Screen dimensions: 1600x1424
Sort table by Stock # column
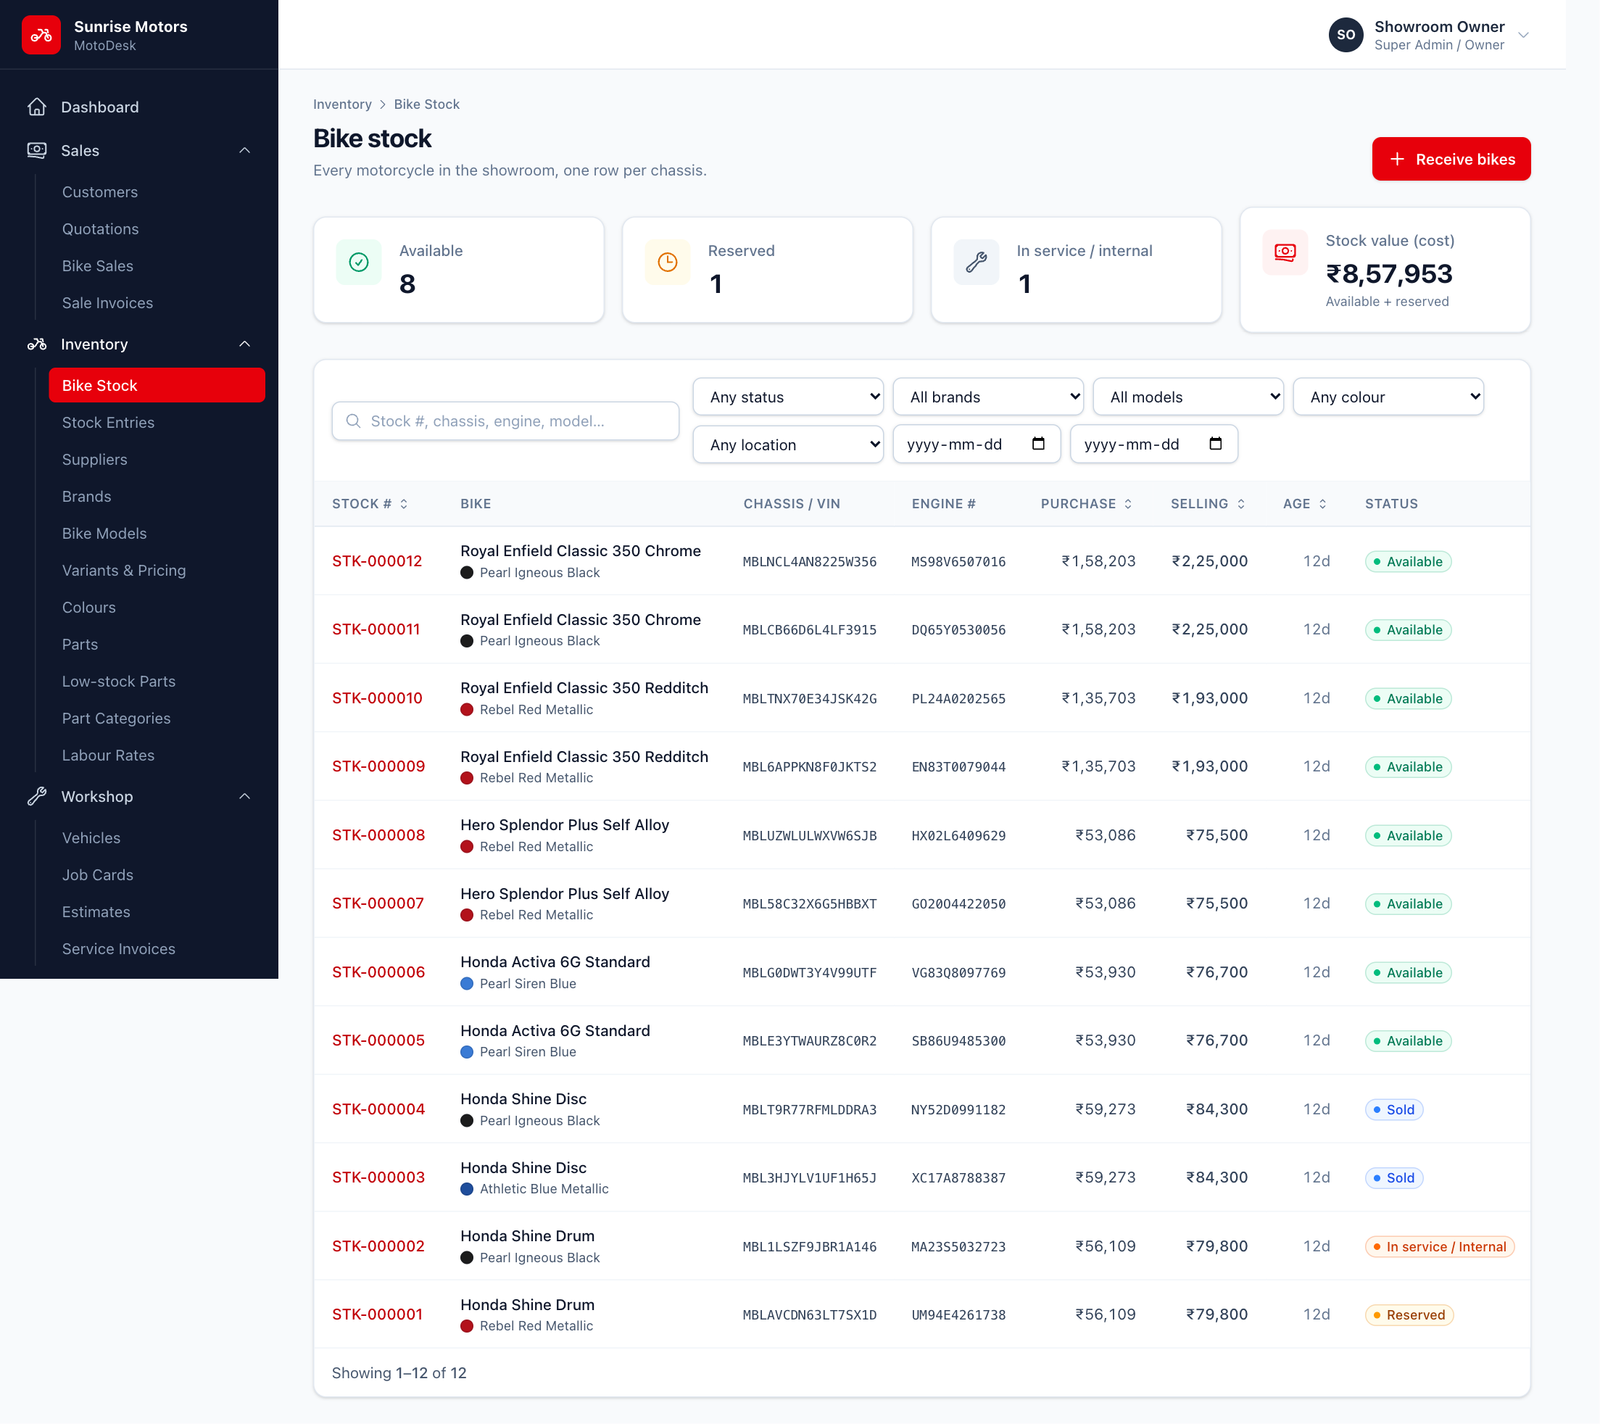point(370,504)
